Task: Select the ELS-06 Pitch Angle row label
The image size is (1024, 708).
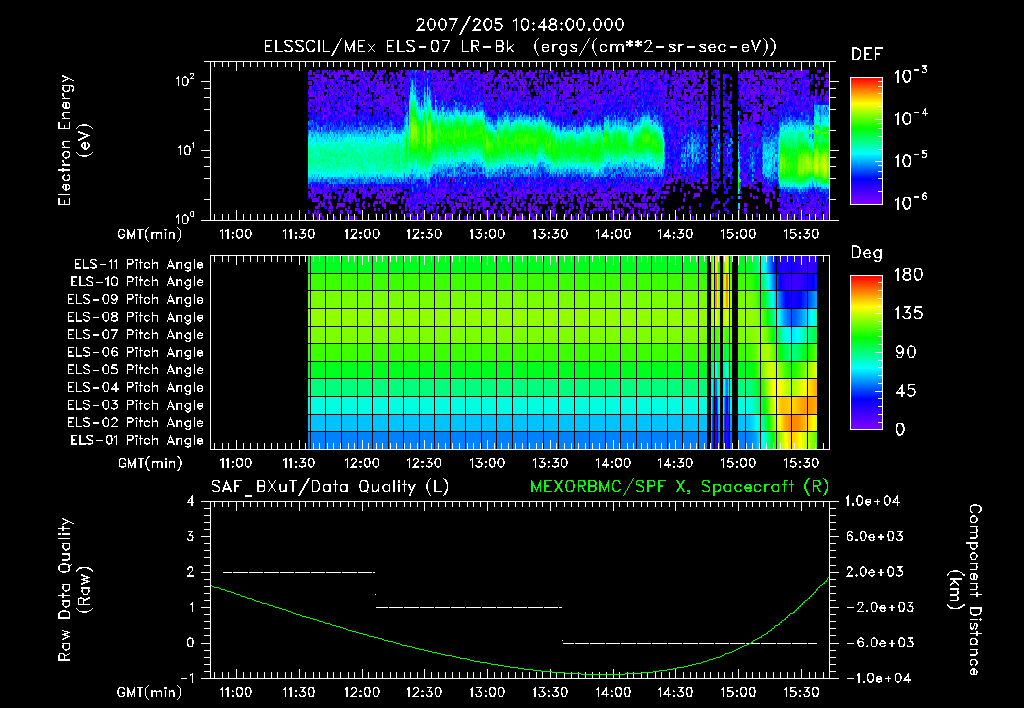Action: [136, 352]
